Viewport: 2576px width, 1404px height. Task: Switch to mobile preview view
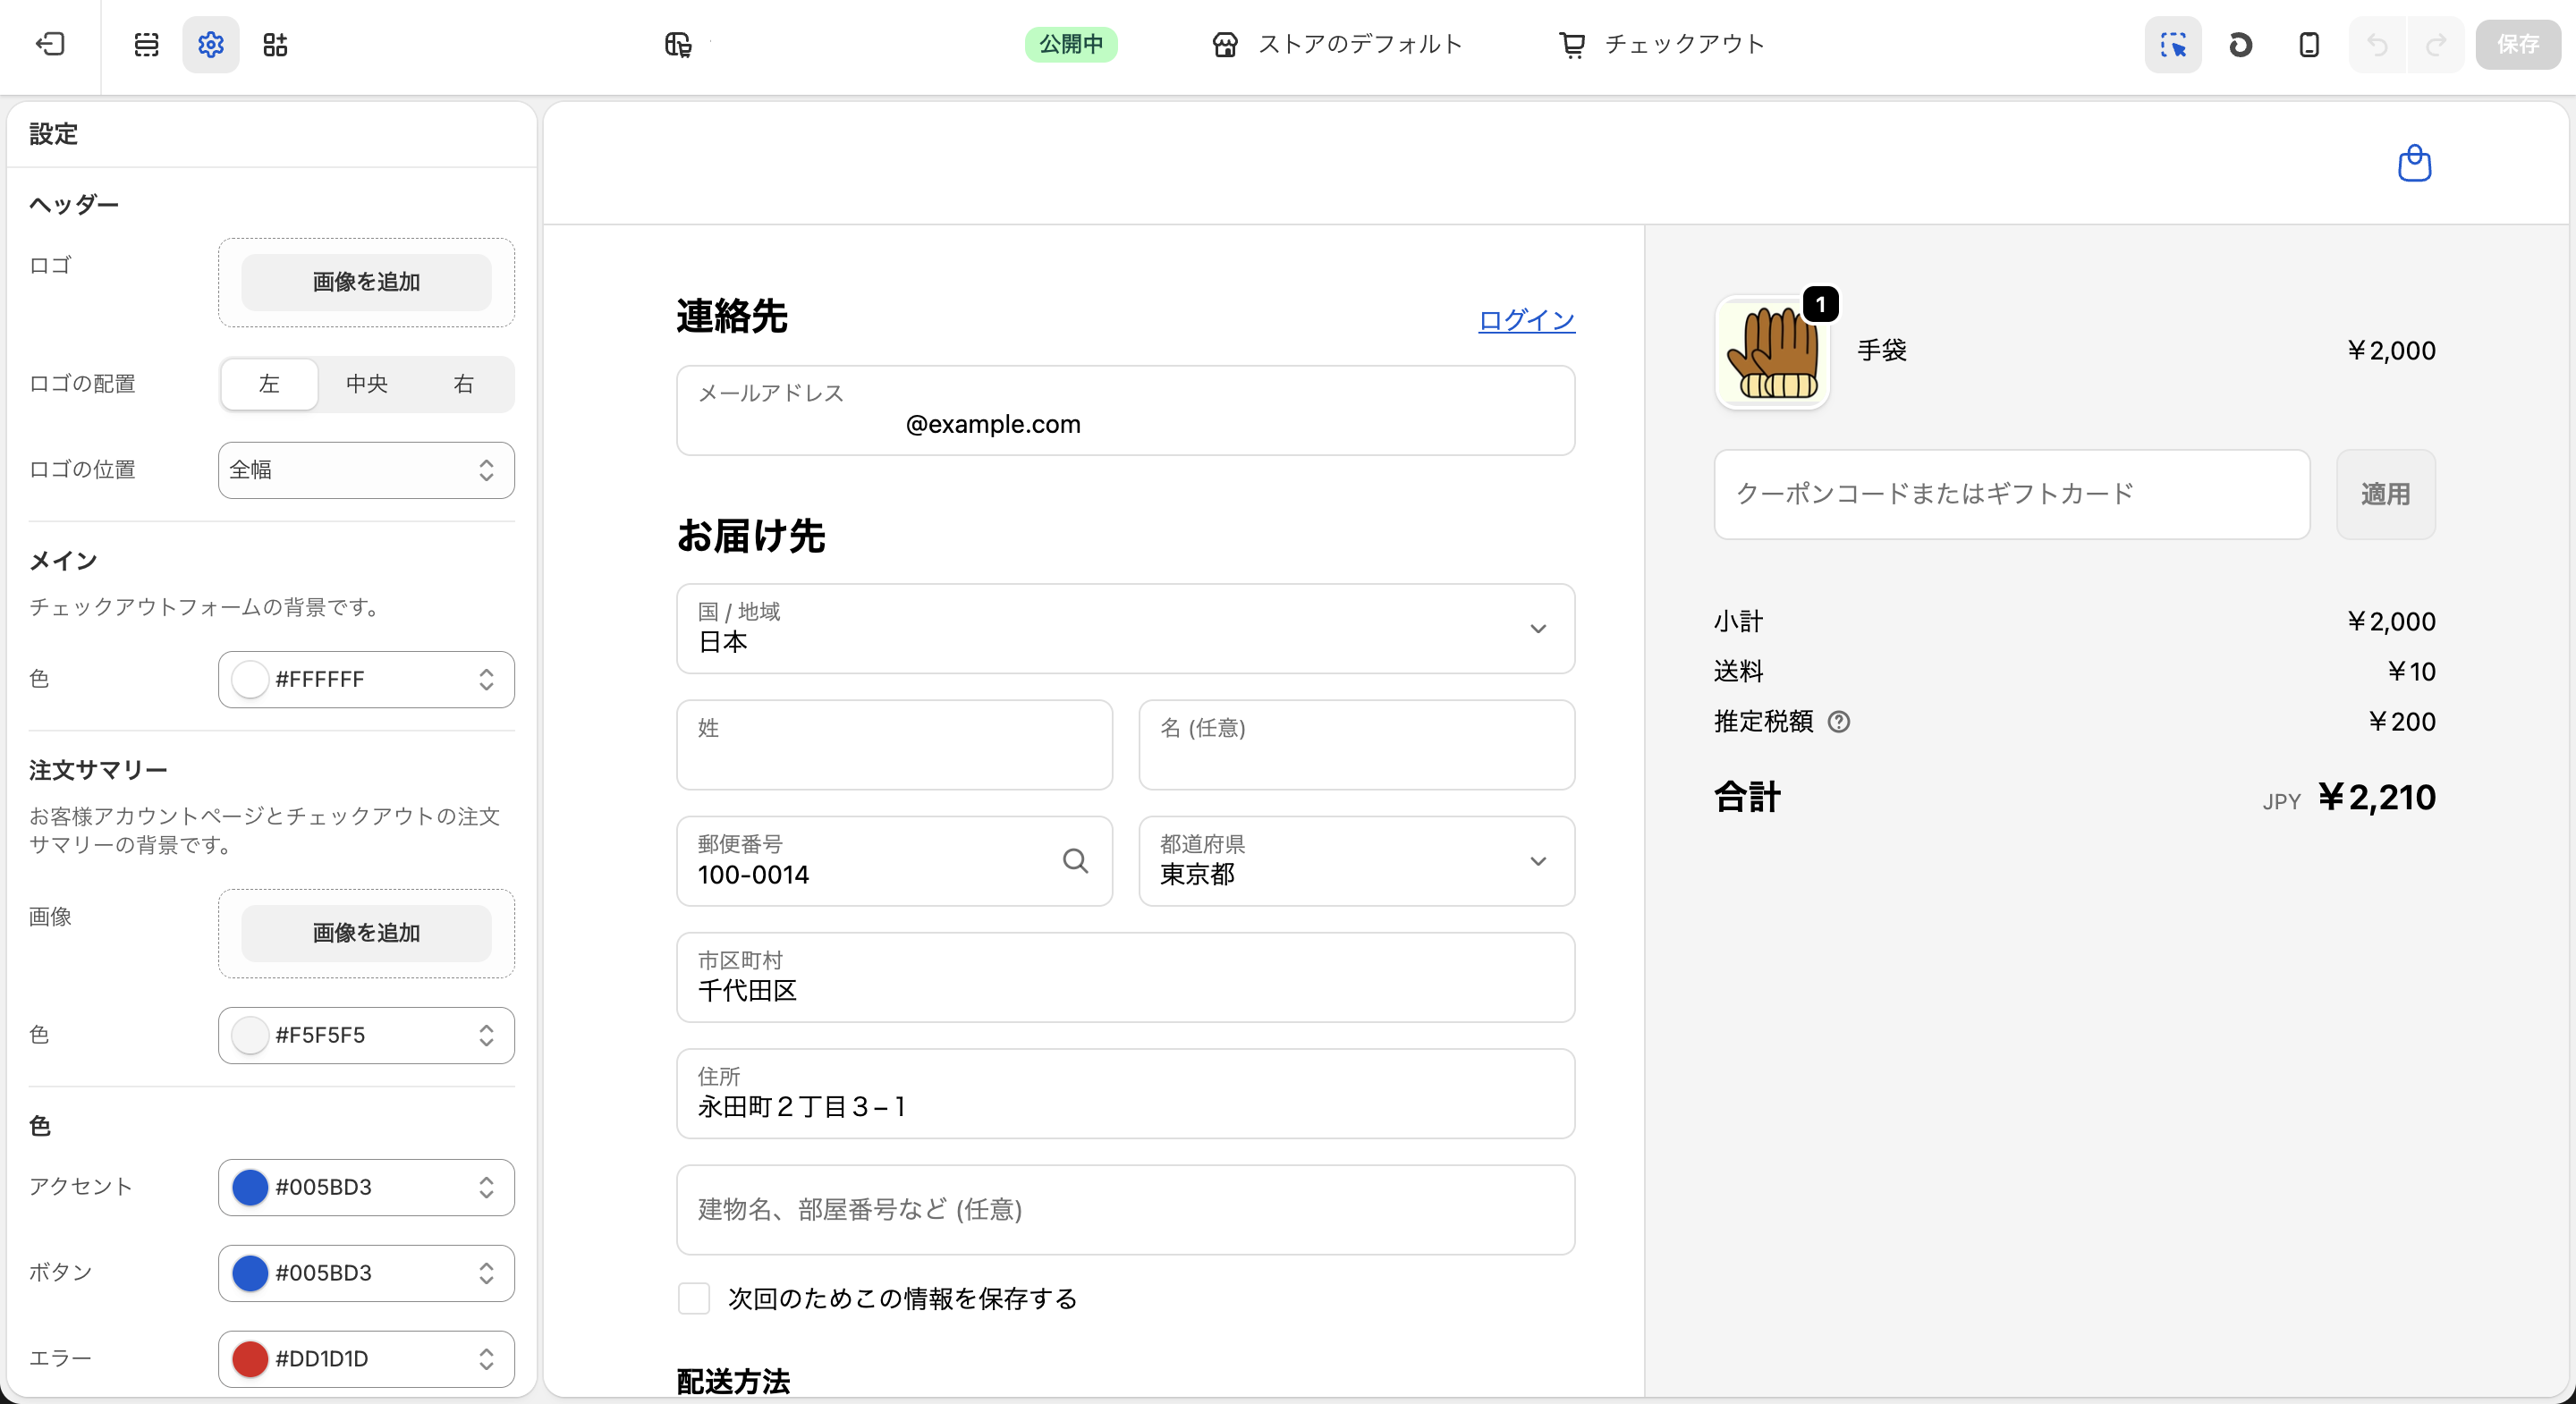click(x=2308, y=44)
